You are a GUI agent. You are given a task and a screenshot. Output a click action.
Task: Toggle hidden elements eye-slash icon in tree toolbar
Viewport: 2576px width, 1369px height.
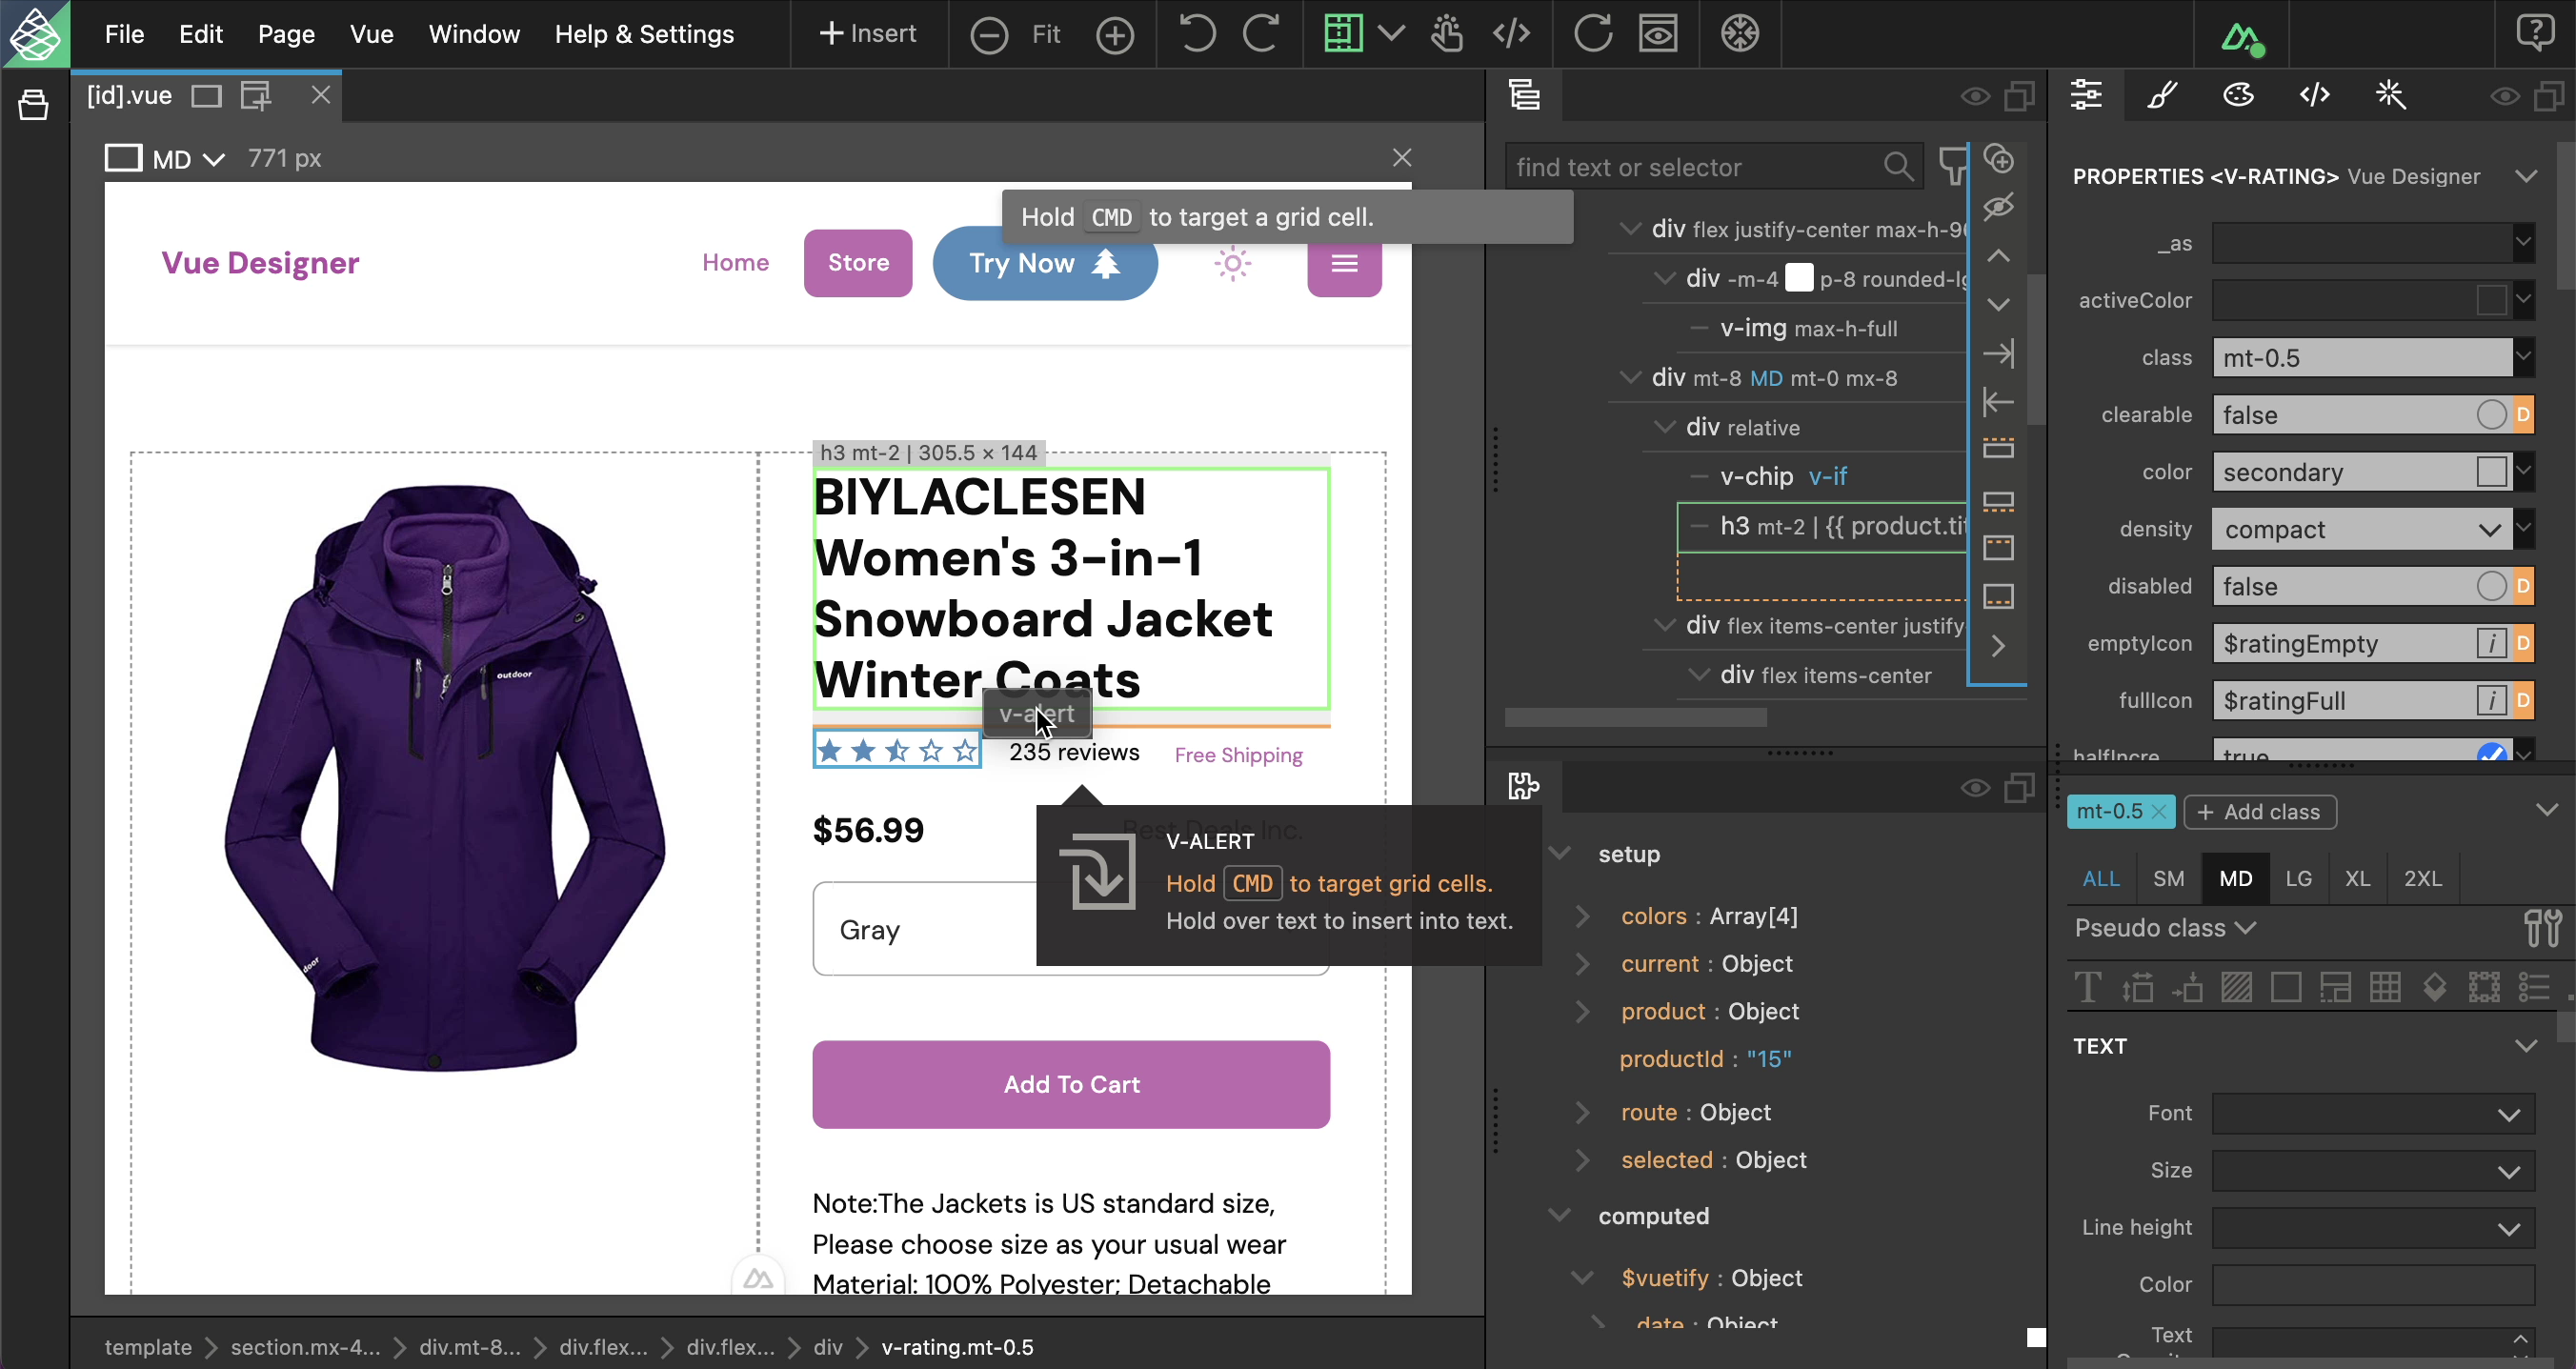click(1998, 207)
